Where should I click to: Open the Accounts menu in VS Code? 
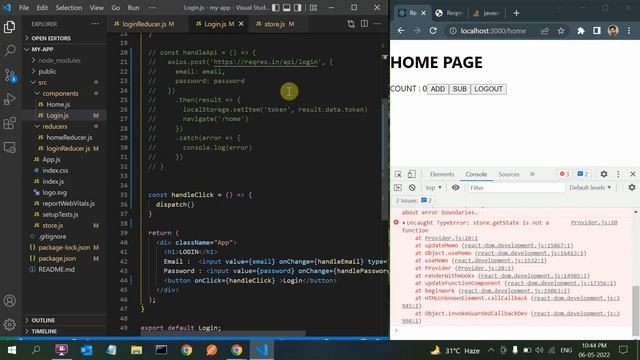pos(9,301)
